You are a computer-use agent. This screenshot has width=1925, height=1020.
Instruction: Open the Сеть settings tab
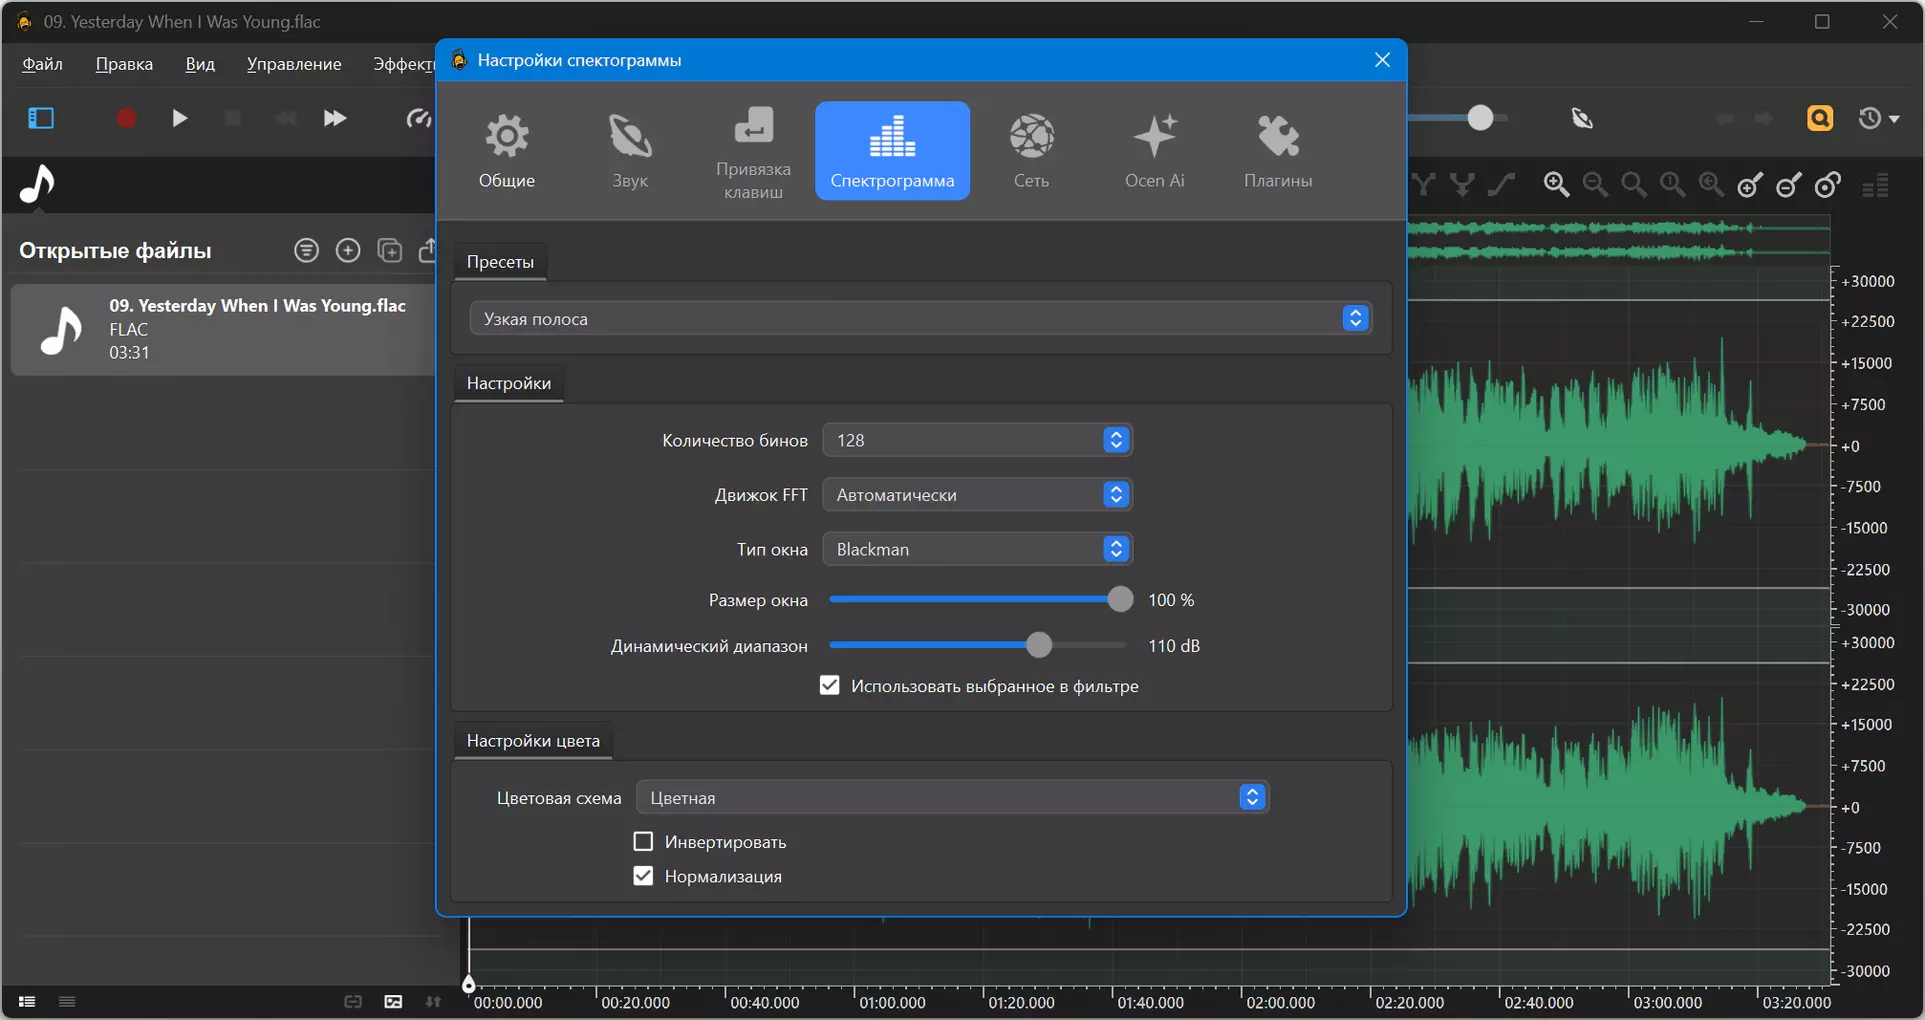pyautogui.click(x=1031, y=151)
